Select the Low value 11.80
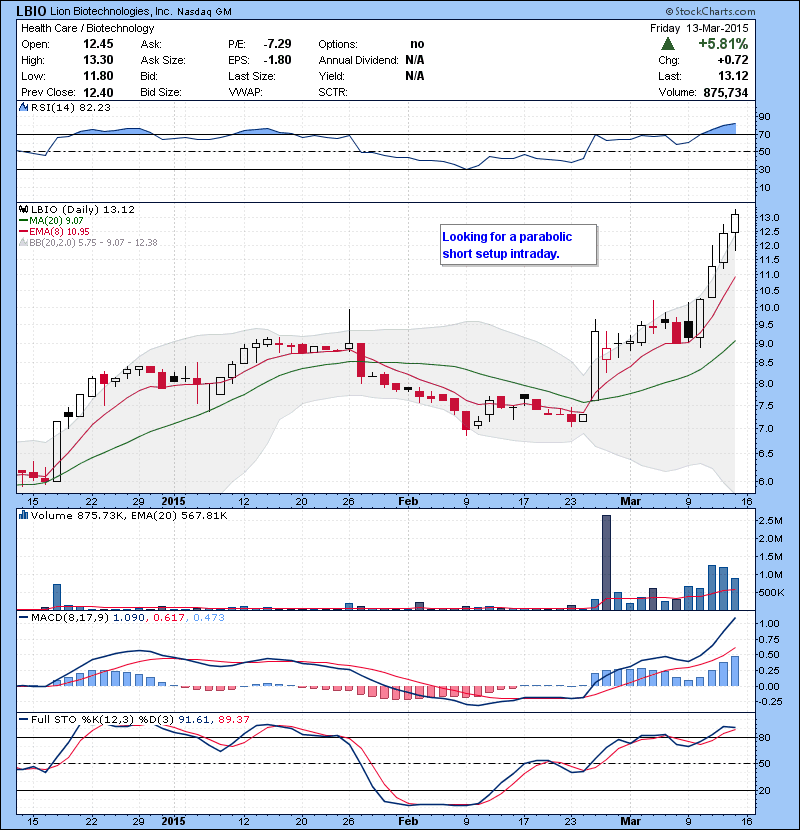 (x=98, y=76)
